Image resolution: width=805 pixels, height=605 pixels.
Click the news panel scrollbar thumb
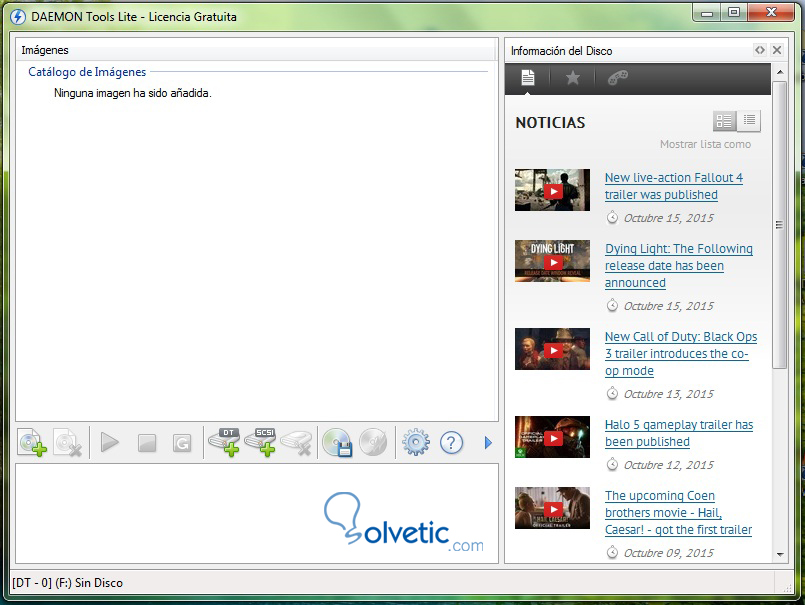click(779, 224)
